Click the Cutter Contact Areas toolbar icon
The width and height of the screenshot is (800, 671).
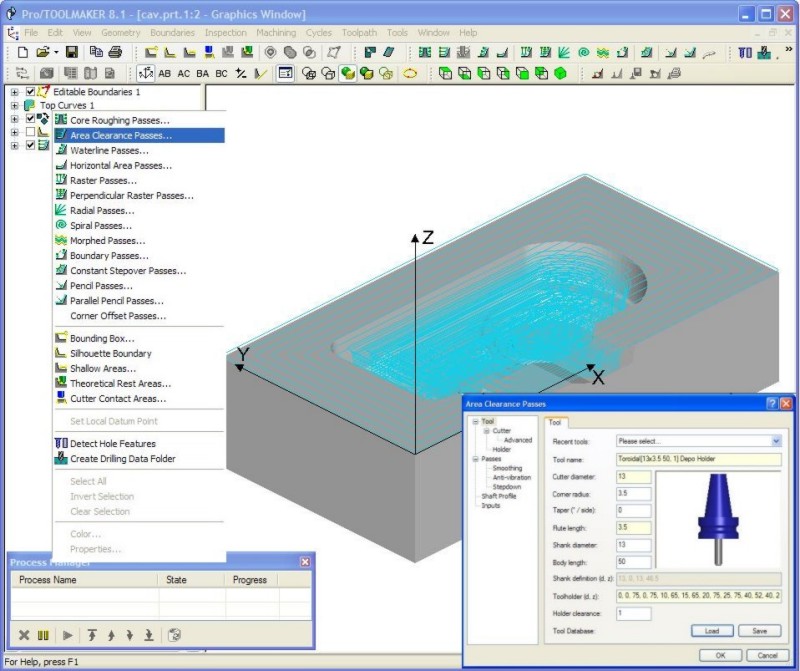pyautogui.click(x=209, y=52)
